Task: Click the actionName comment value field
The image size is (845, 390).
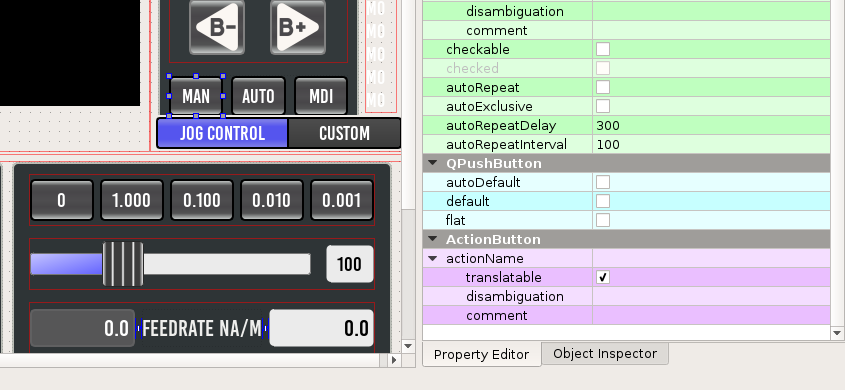Action: tap(711, 315)
